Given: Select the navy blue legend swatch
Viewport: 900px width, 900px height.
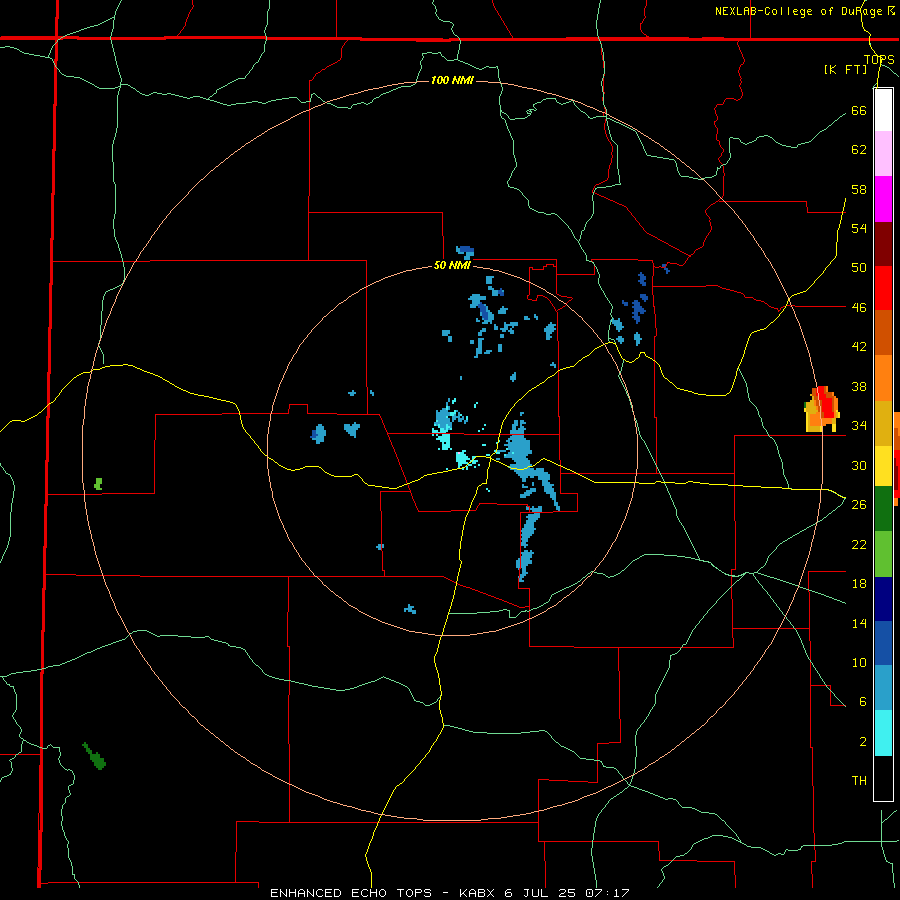Looking at the screenshot, I should tap(883, 599).
